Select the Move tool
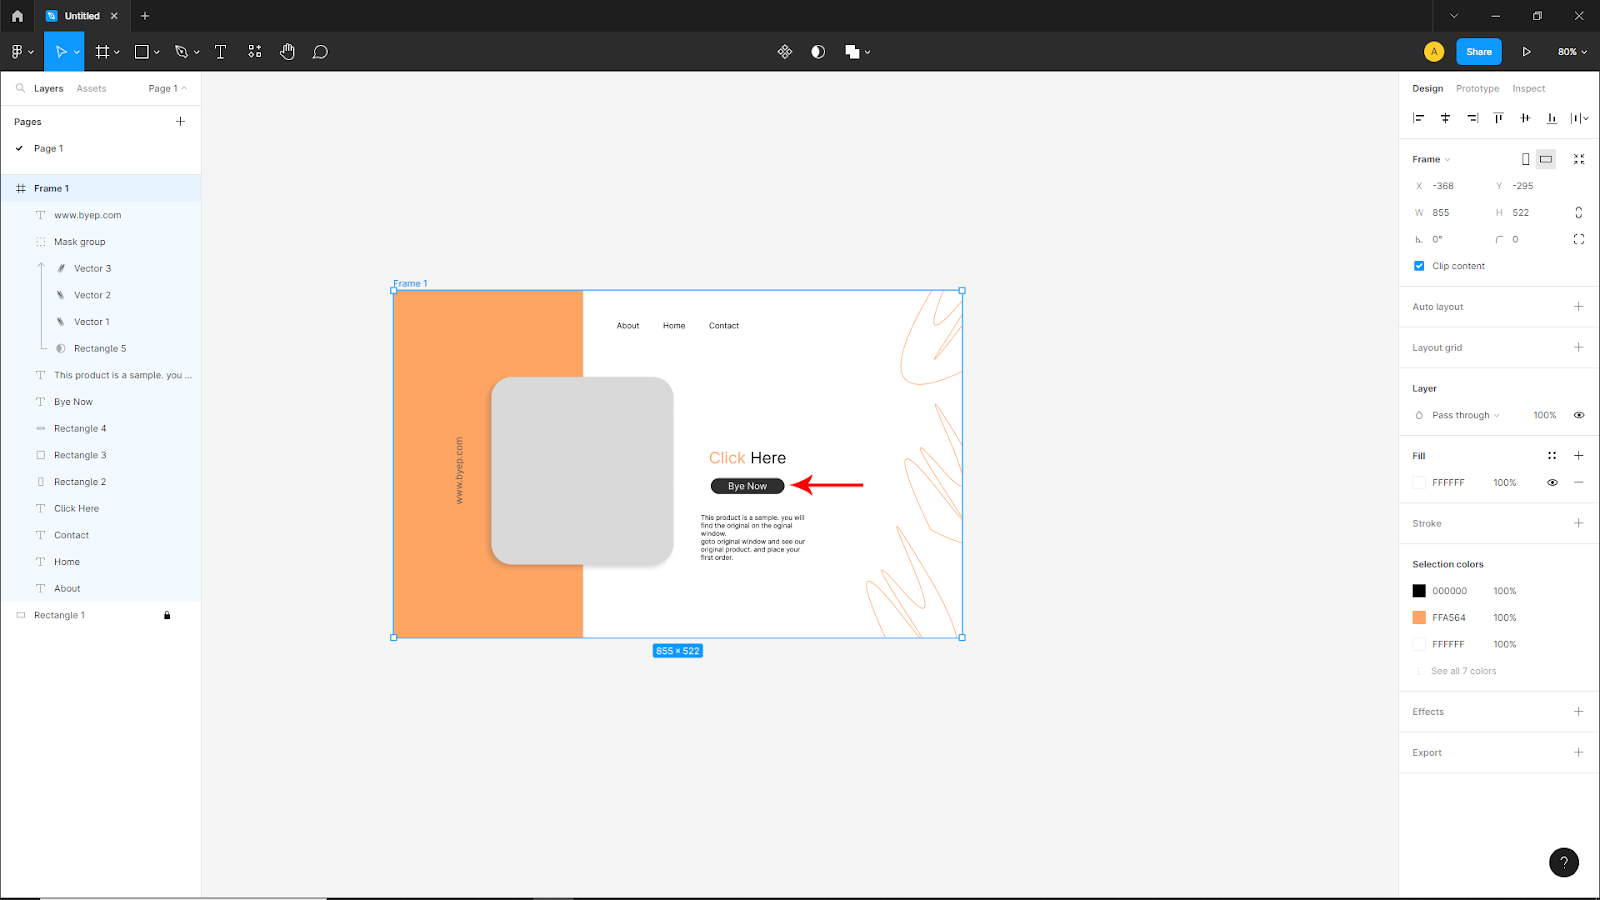Viewport: 1600px width, 900px height. (x=60, y=52)
